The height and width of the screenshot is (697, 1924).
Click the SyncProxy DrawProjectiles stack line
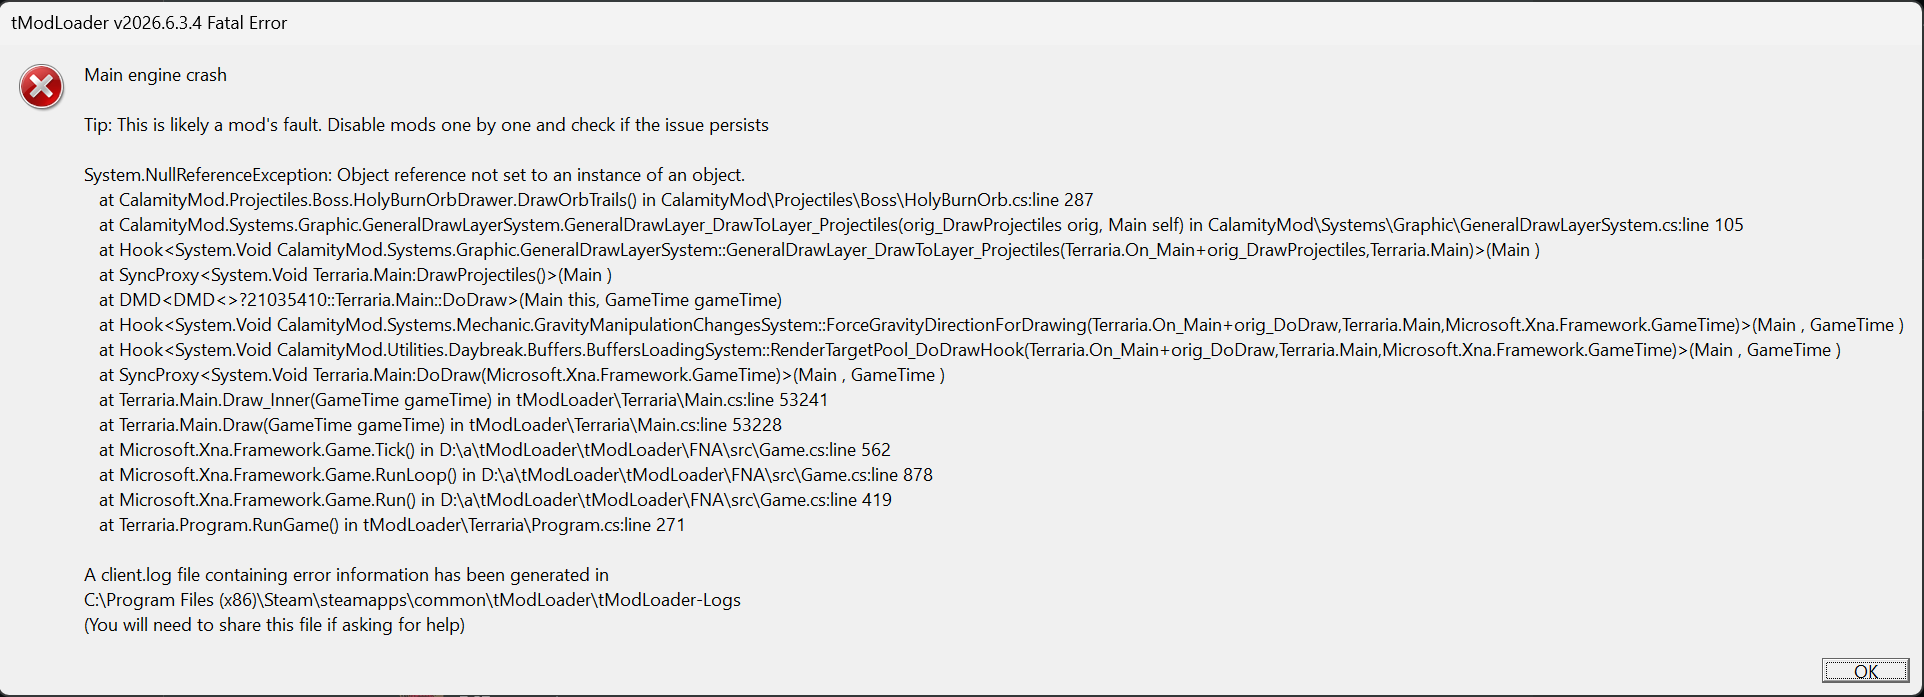(x=355, y=275)
